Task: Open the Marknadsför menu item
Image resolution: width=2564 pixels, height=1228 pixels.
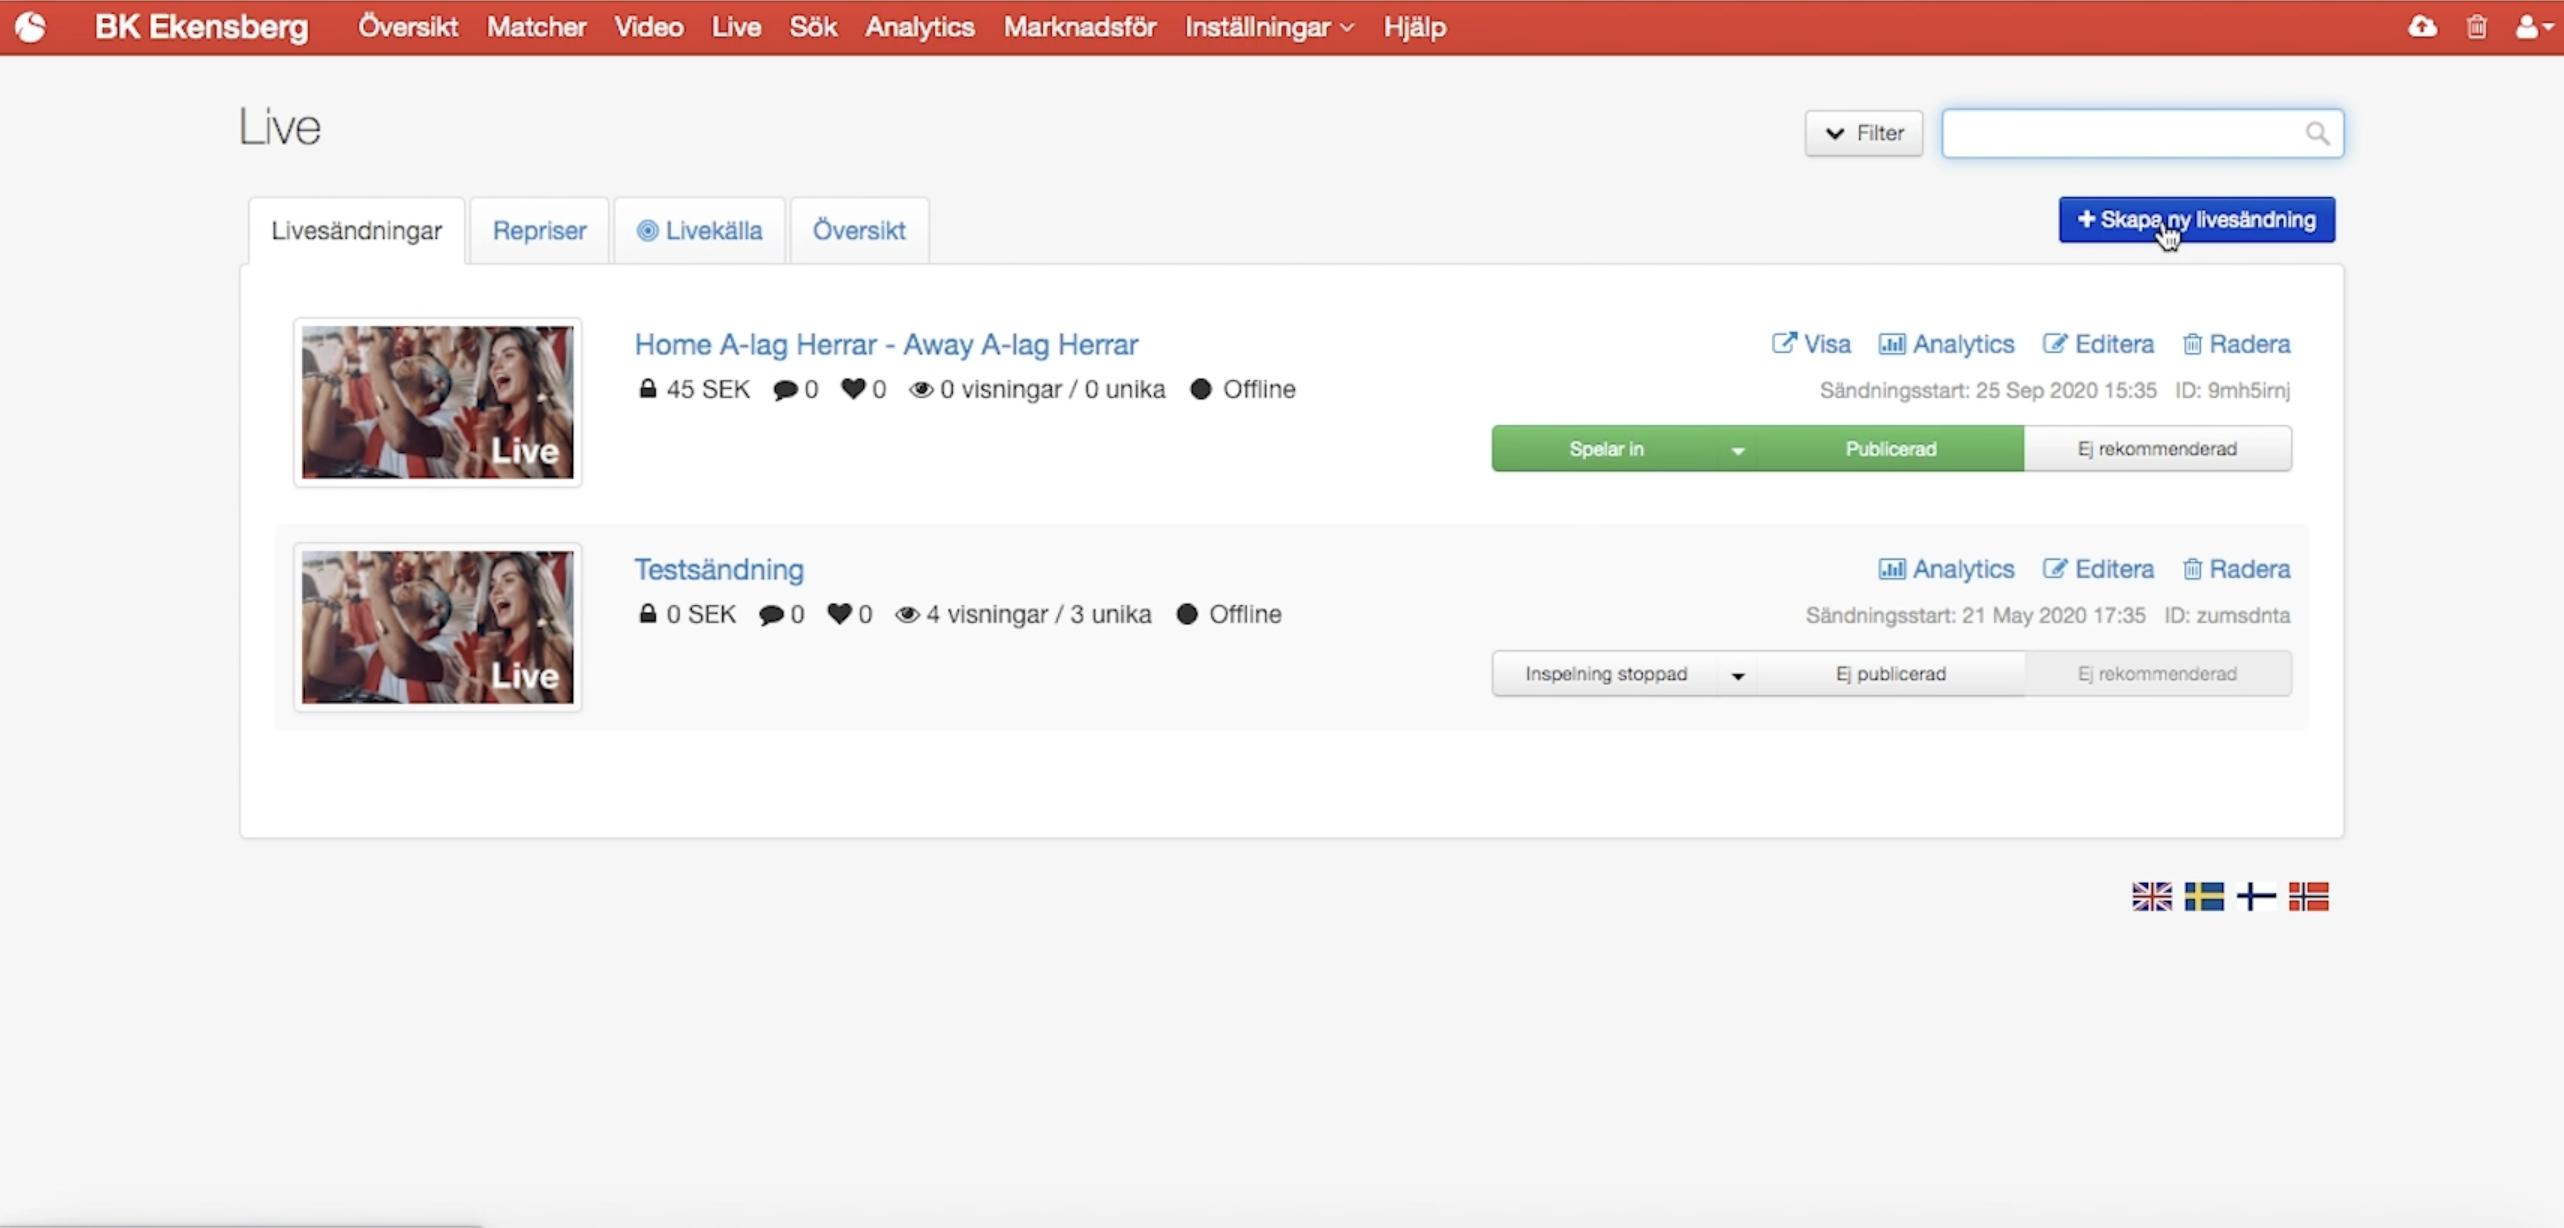Action: pyautogui.click(x=1080, y=27)
